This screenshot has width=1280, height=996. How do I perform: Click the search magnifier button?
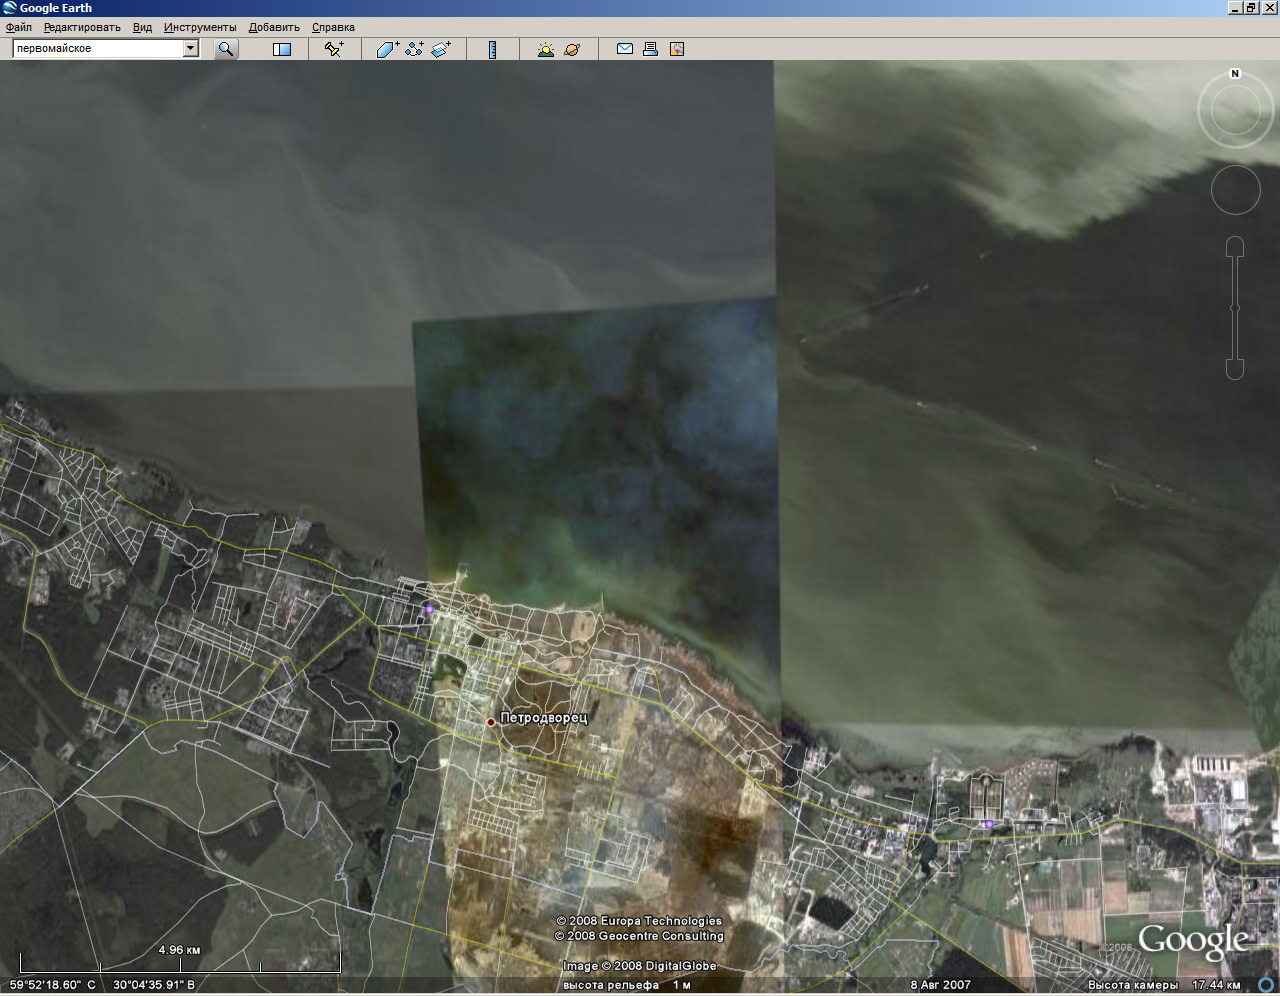[226, 49]
